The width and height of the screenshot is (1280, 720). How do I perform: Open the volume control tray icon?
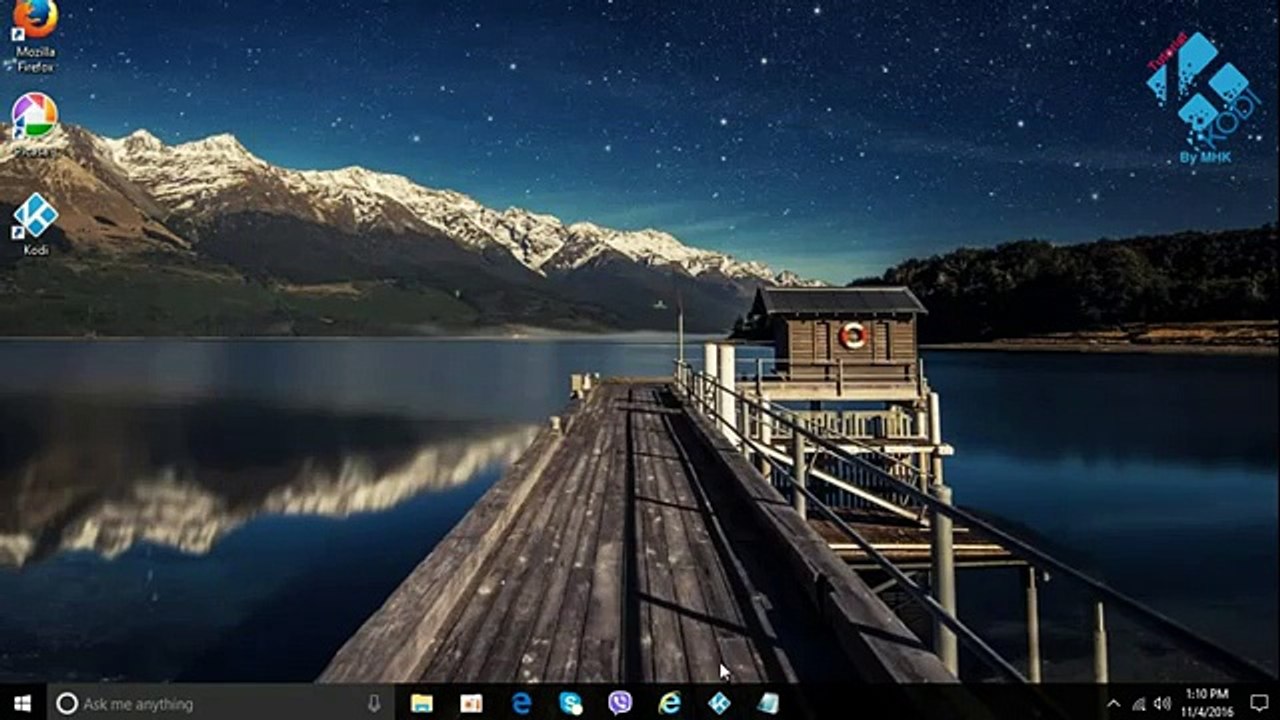click(1162, 703)
